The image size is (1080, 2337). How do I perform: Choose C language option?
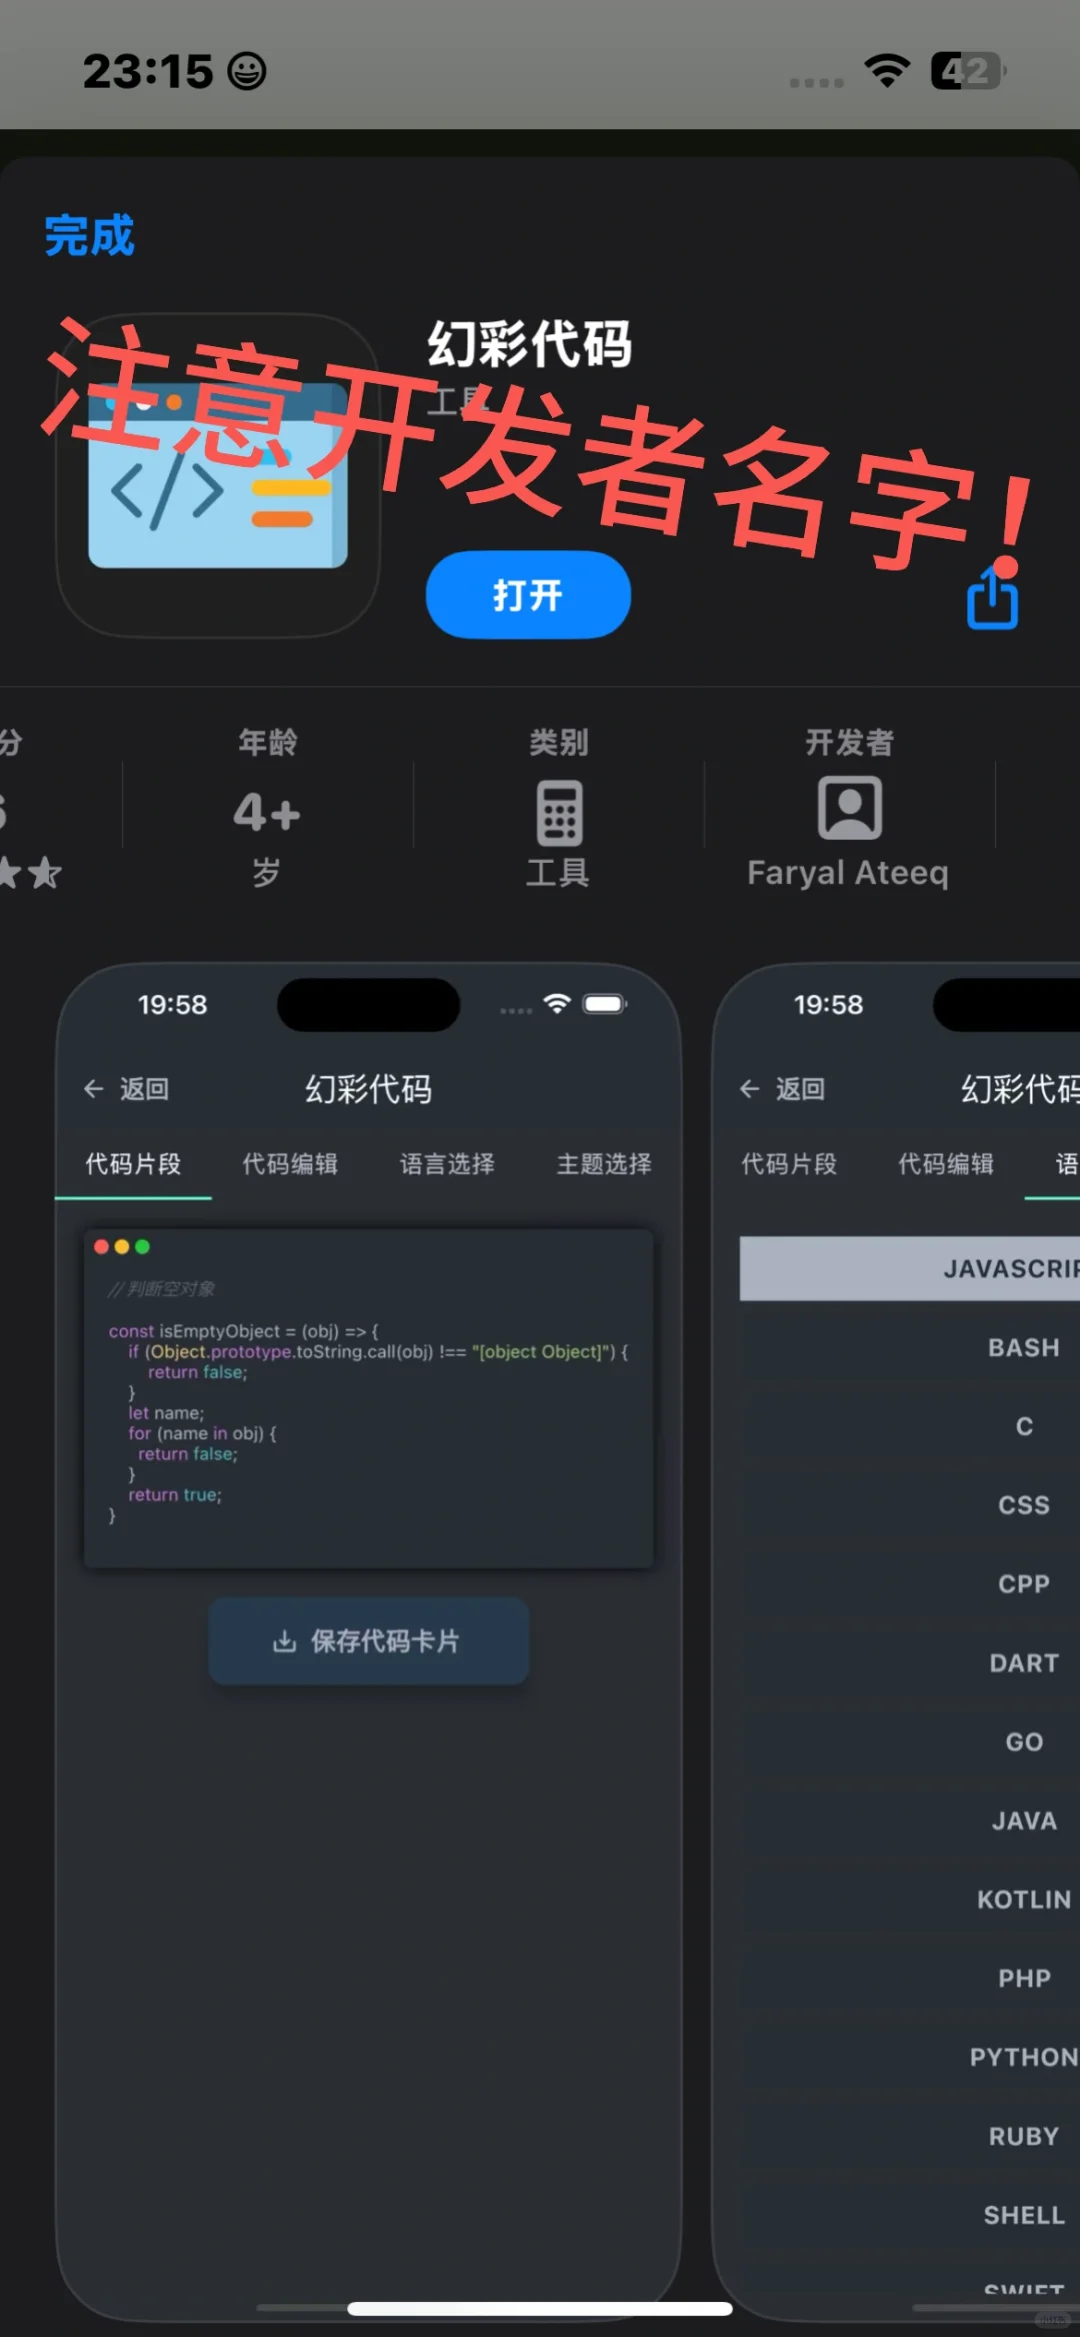point(1024,1427)
